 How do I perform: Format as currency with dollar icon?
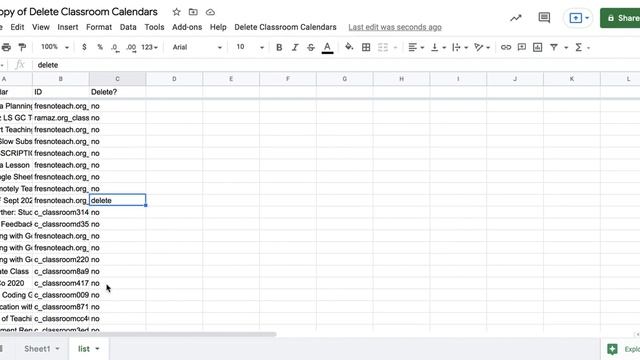(84, 47)
